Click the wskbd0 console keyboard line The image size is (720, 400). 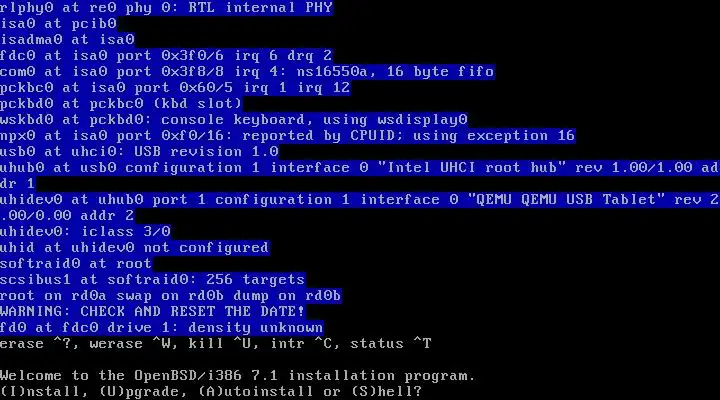[234, 119]
